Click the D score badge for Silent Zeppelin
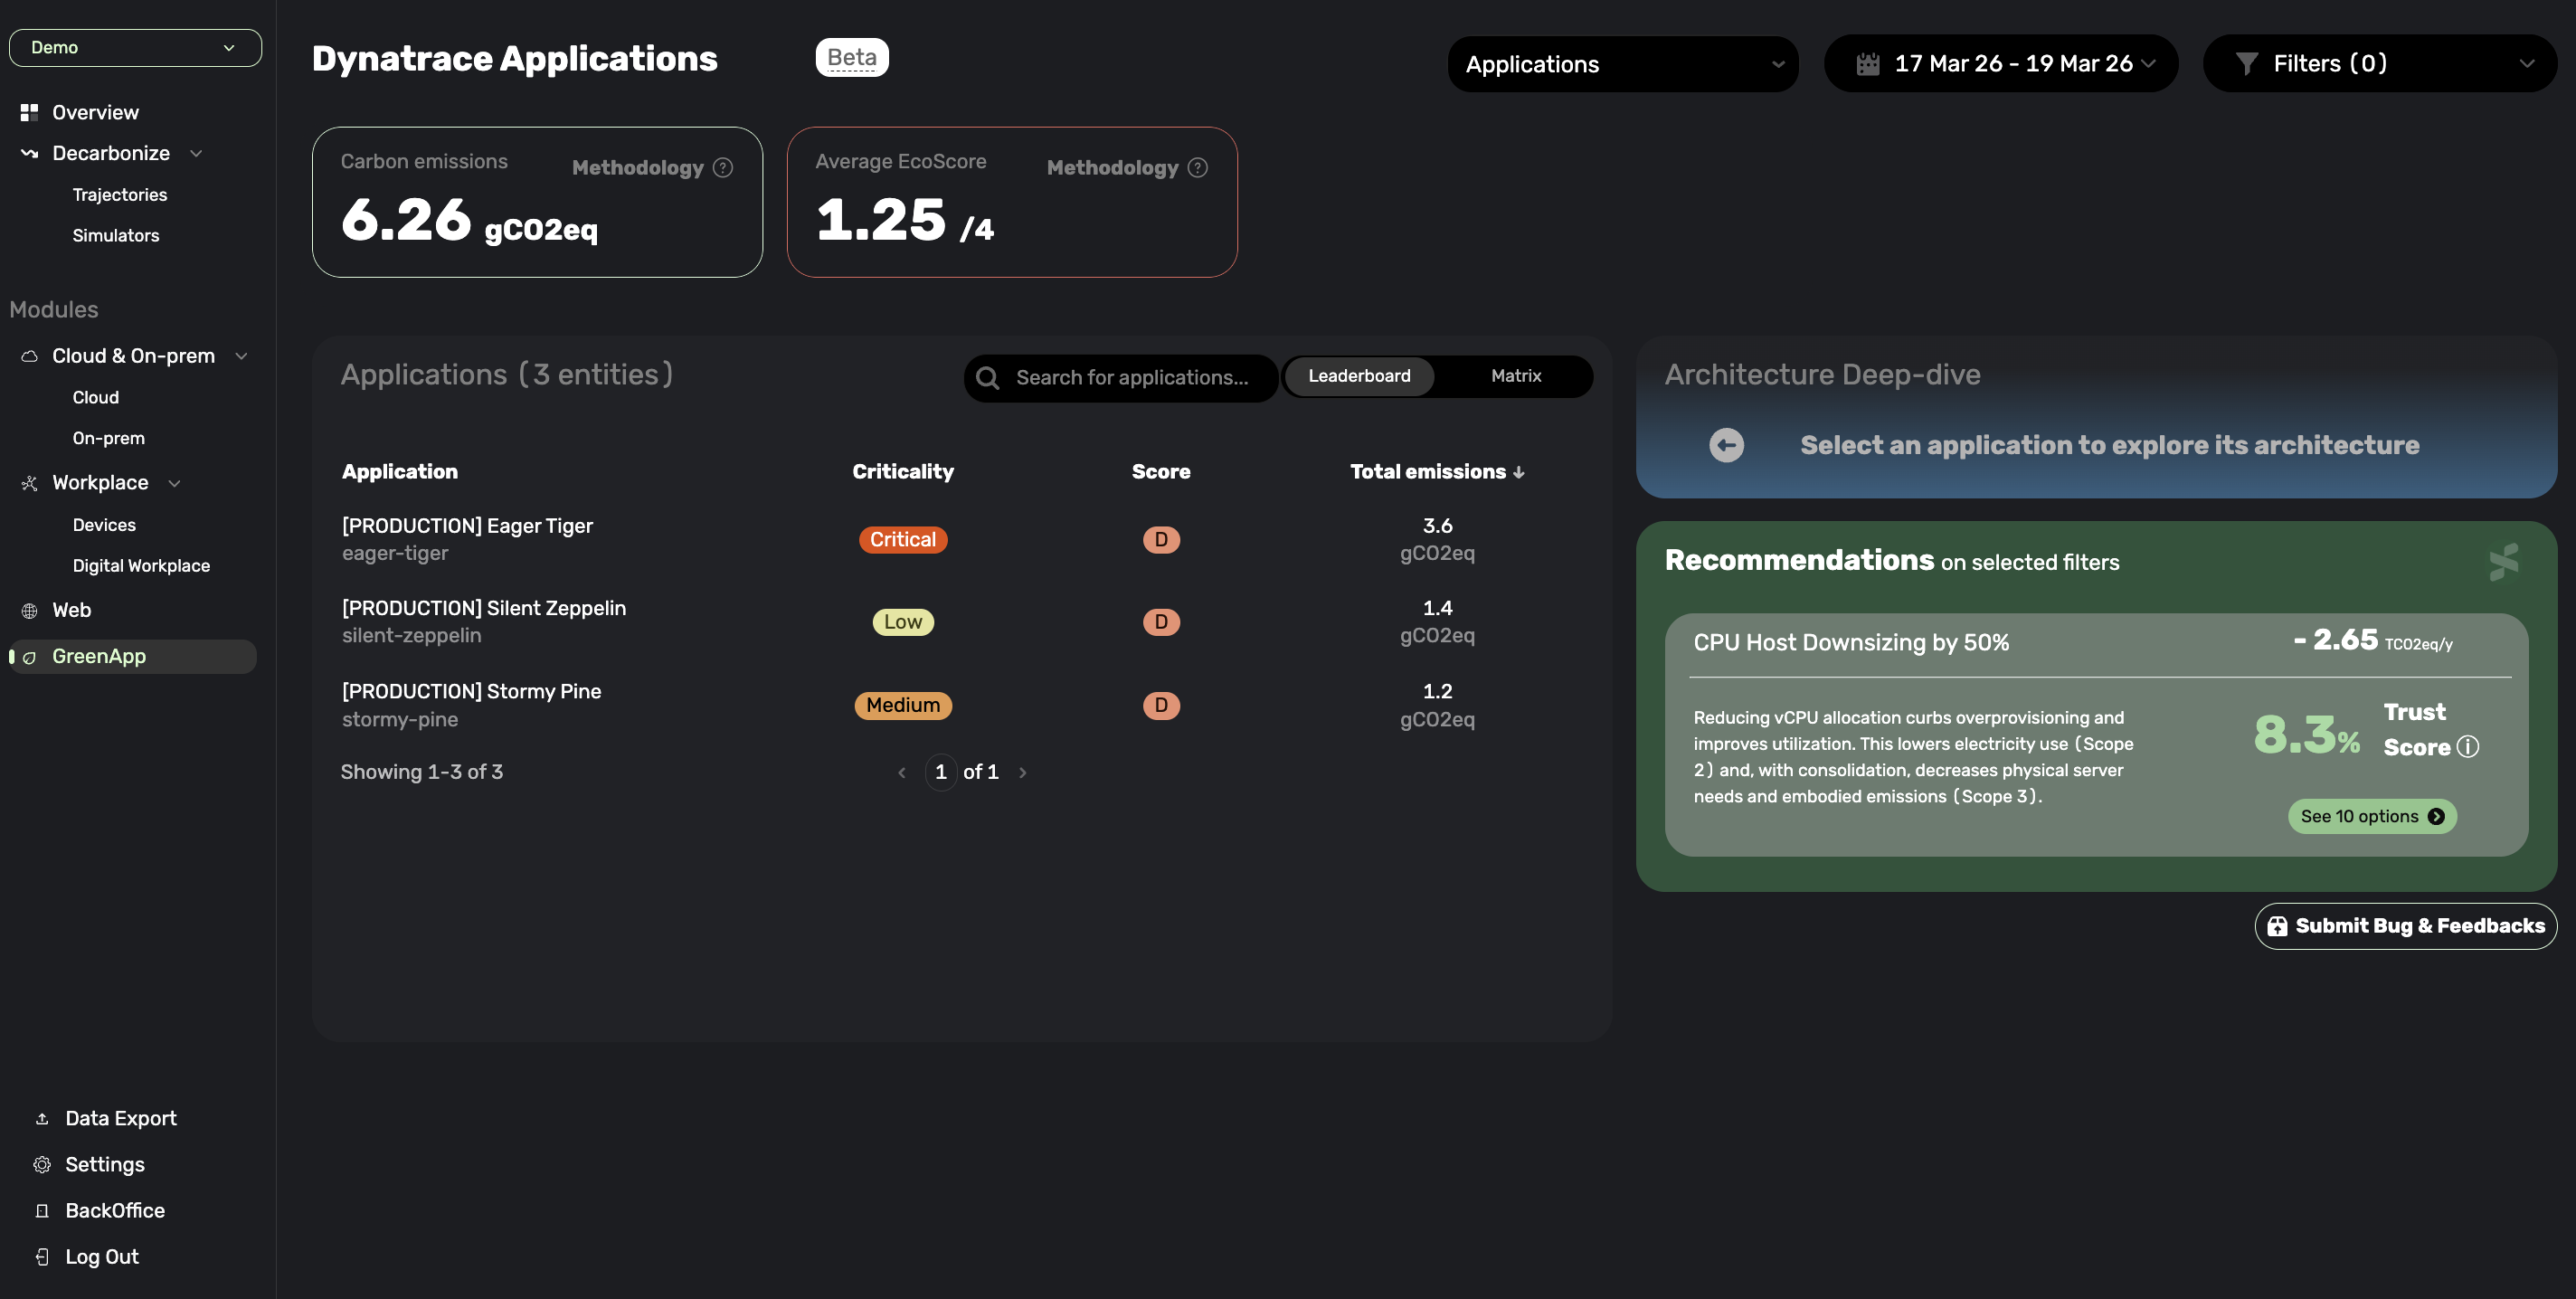The image size is (2576, 1299). [x=1161, y=622]
